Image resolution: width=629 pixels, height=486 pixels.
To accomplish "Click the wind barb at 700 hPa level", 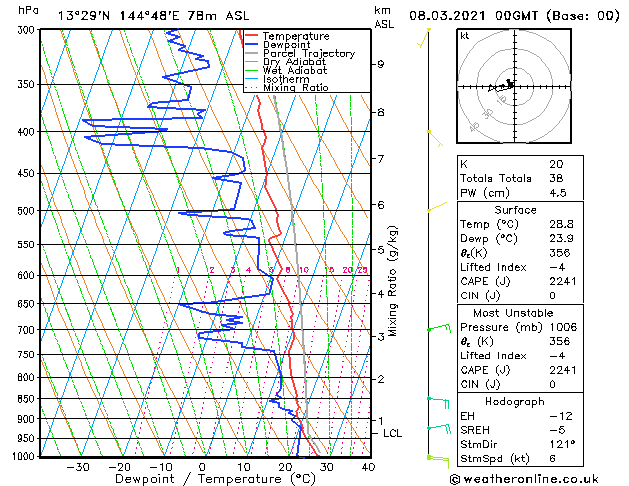I will [439, 328].
